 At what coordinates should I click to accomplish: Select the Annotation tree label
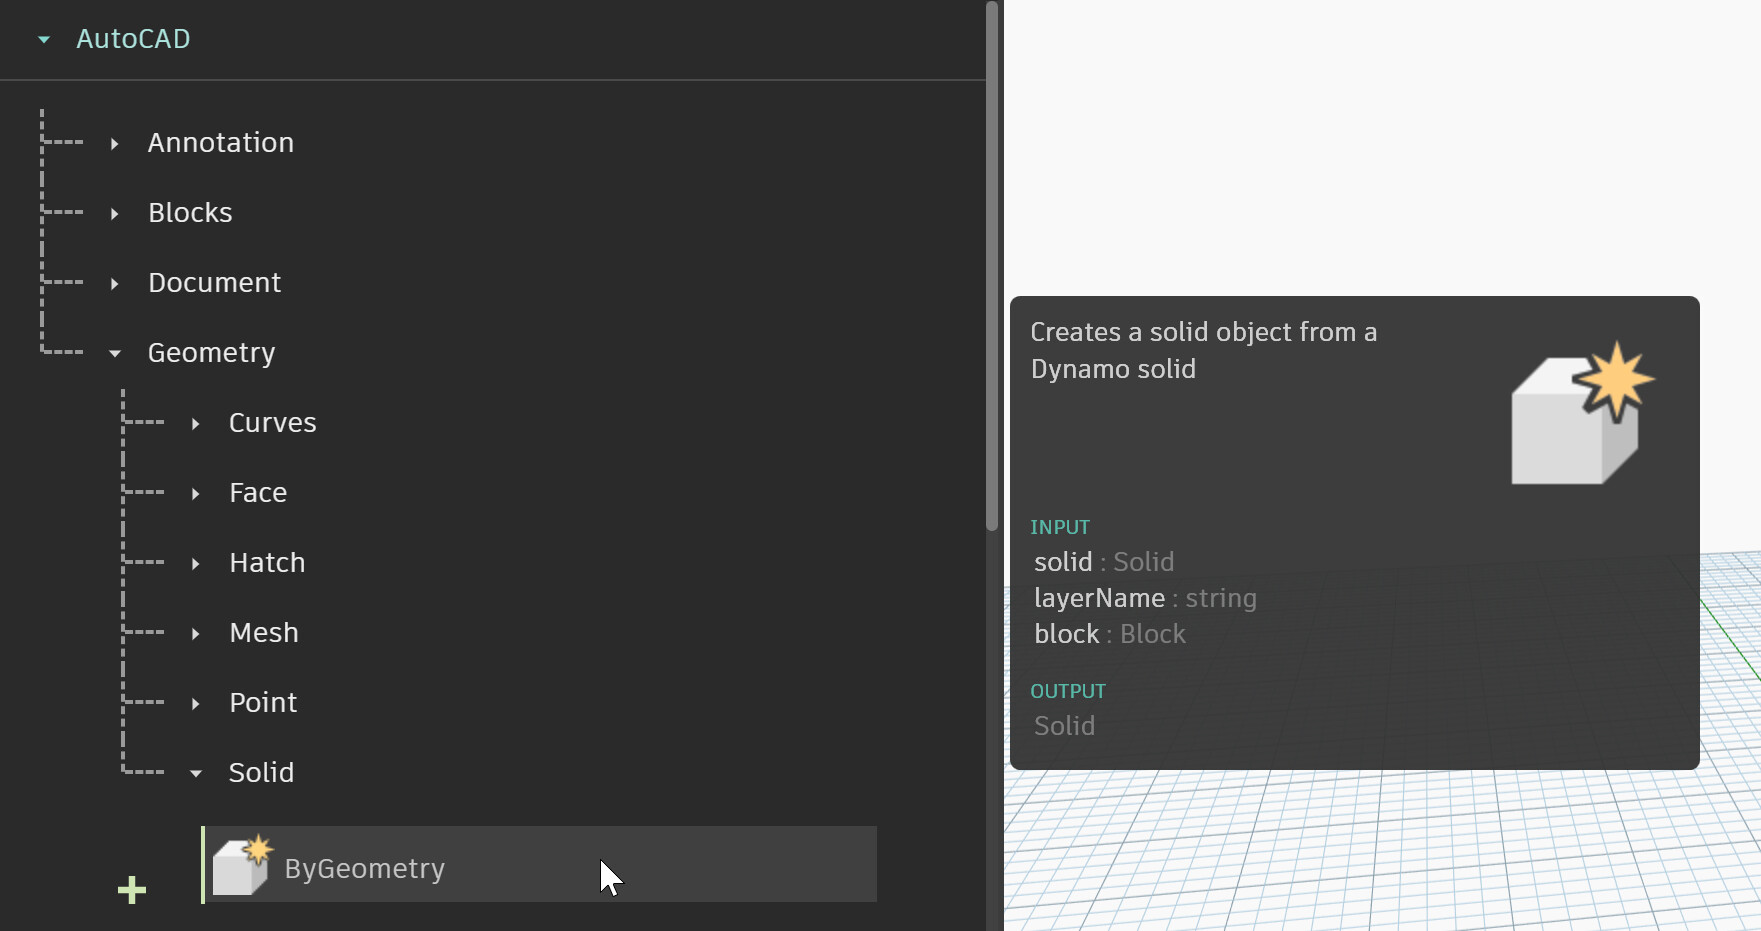tap(221, 143)
